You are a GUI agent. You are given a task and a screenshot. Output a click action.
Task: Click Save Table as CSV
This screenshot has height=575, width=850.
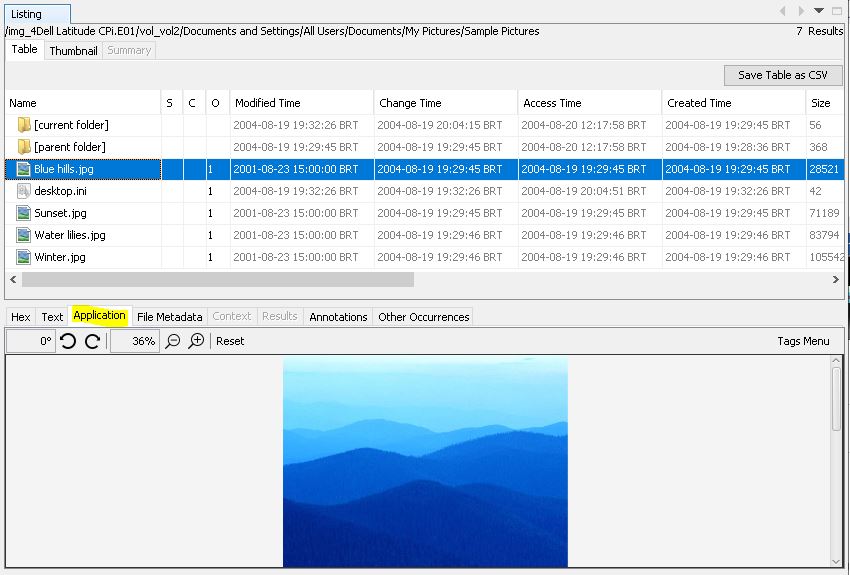pos(783,75)
